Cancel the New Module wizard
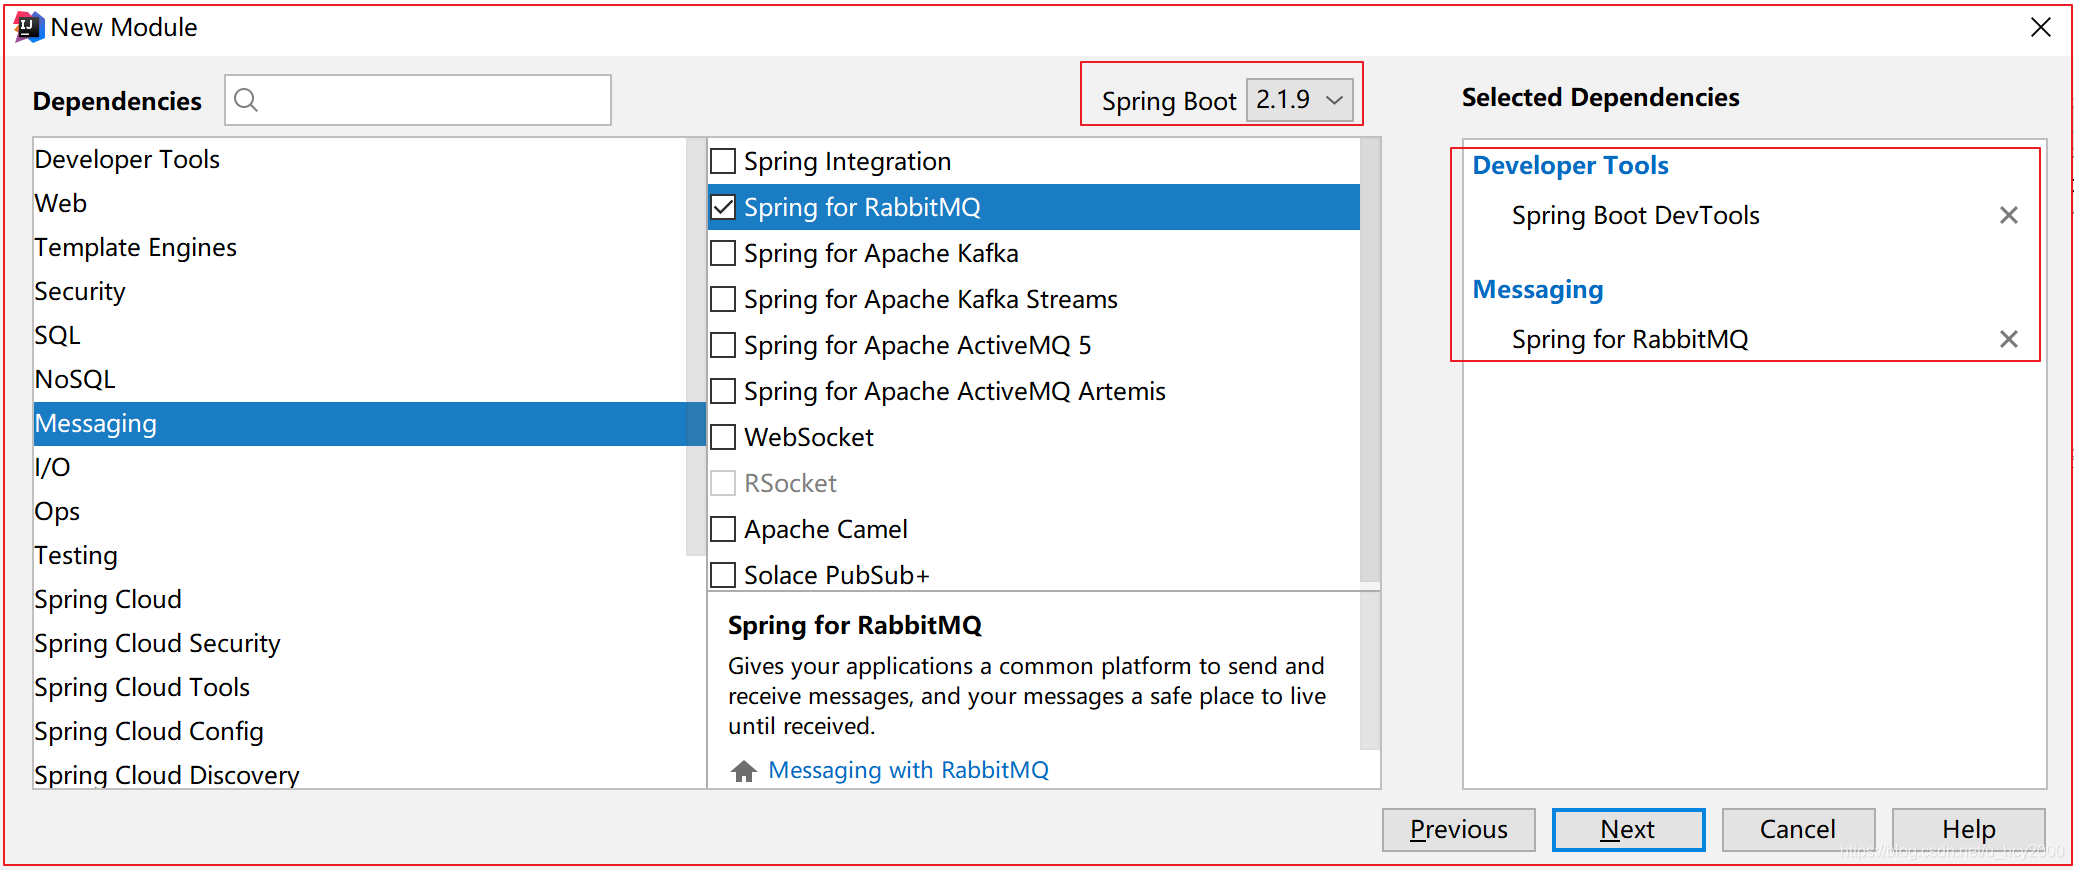The width and height of the screenshot is (2074, 870). (x=1798, y=830)
